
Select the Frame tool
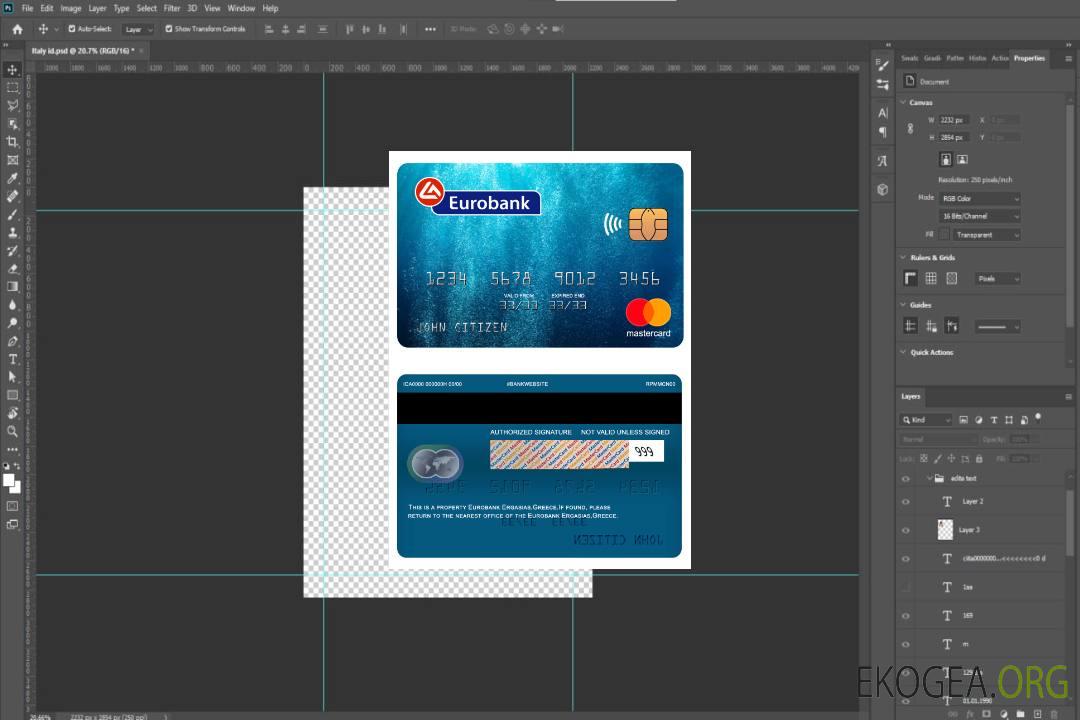tap(12, 160)
